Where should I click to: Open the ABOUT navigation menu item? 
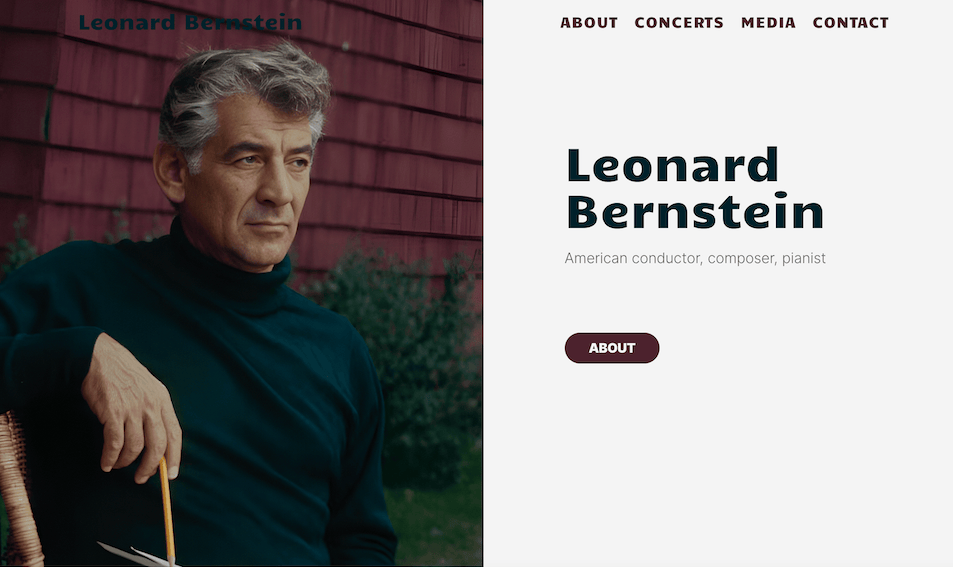point(589,23)
